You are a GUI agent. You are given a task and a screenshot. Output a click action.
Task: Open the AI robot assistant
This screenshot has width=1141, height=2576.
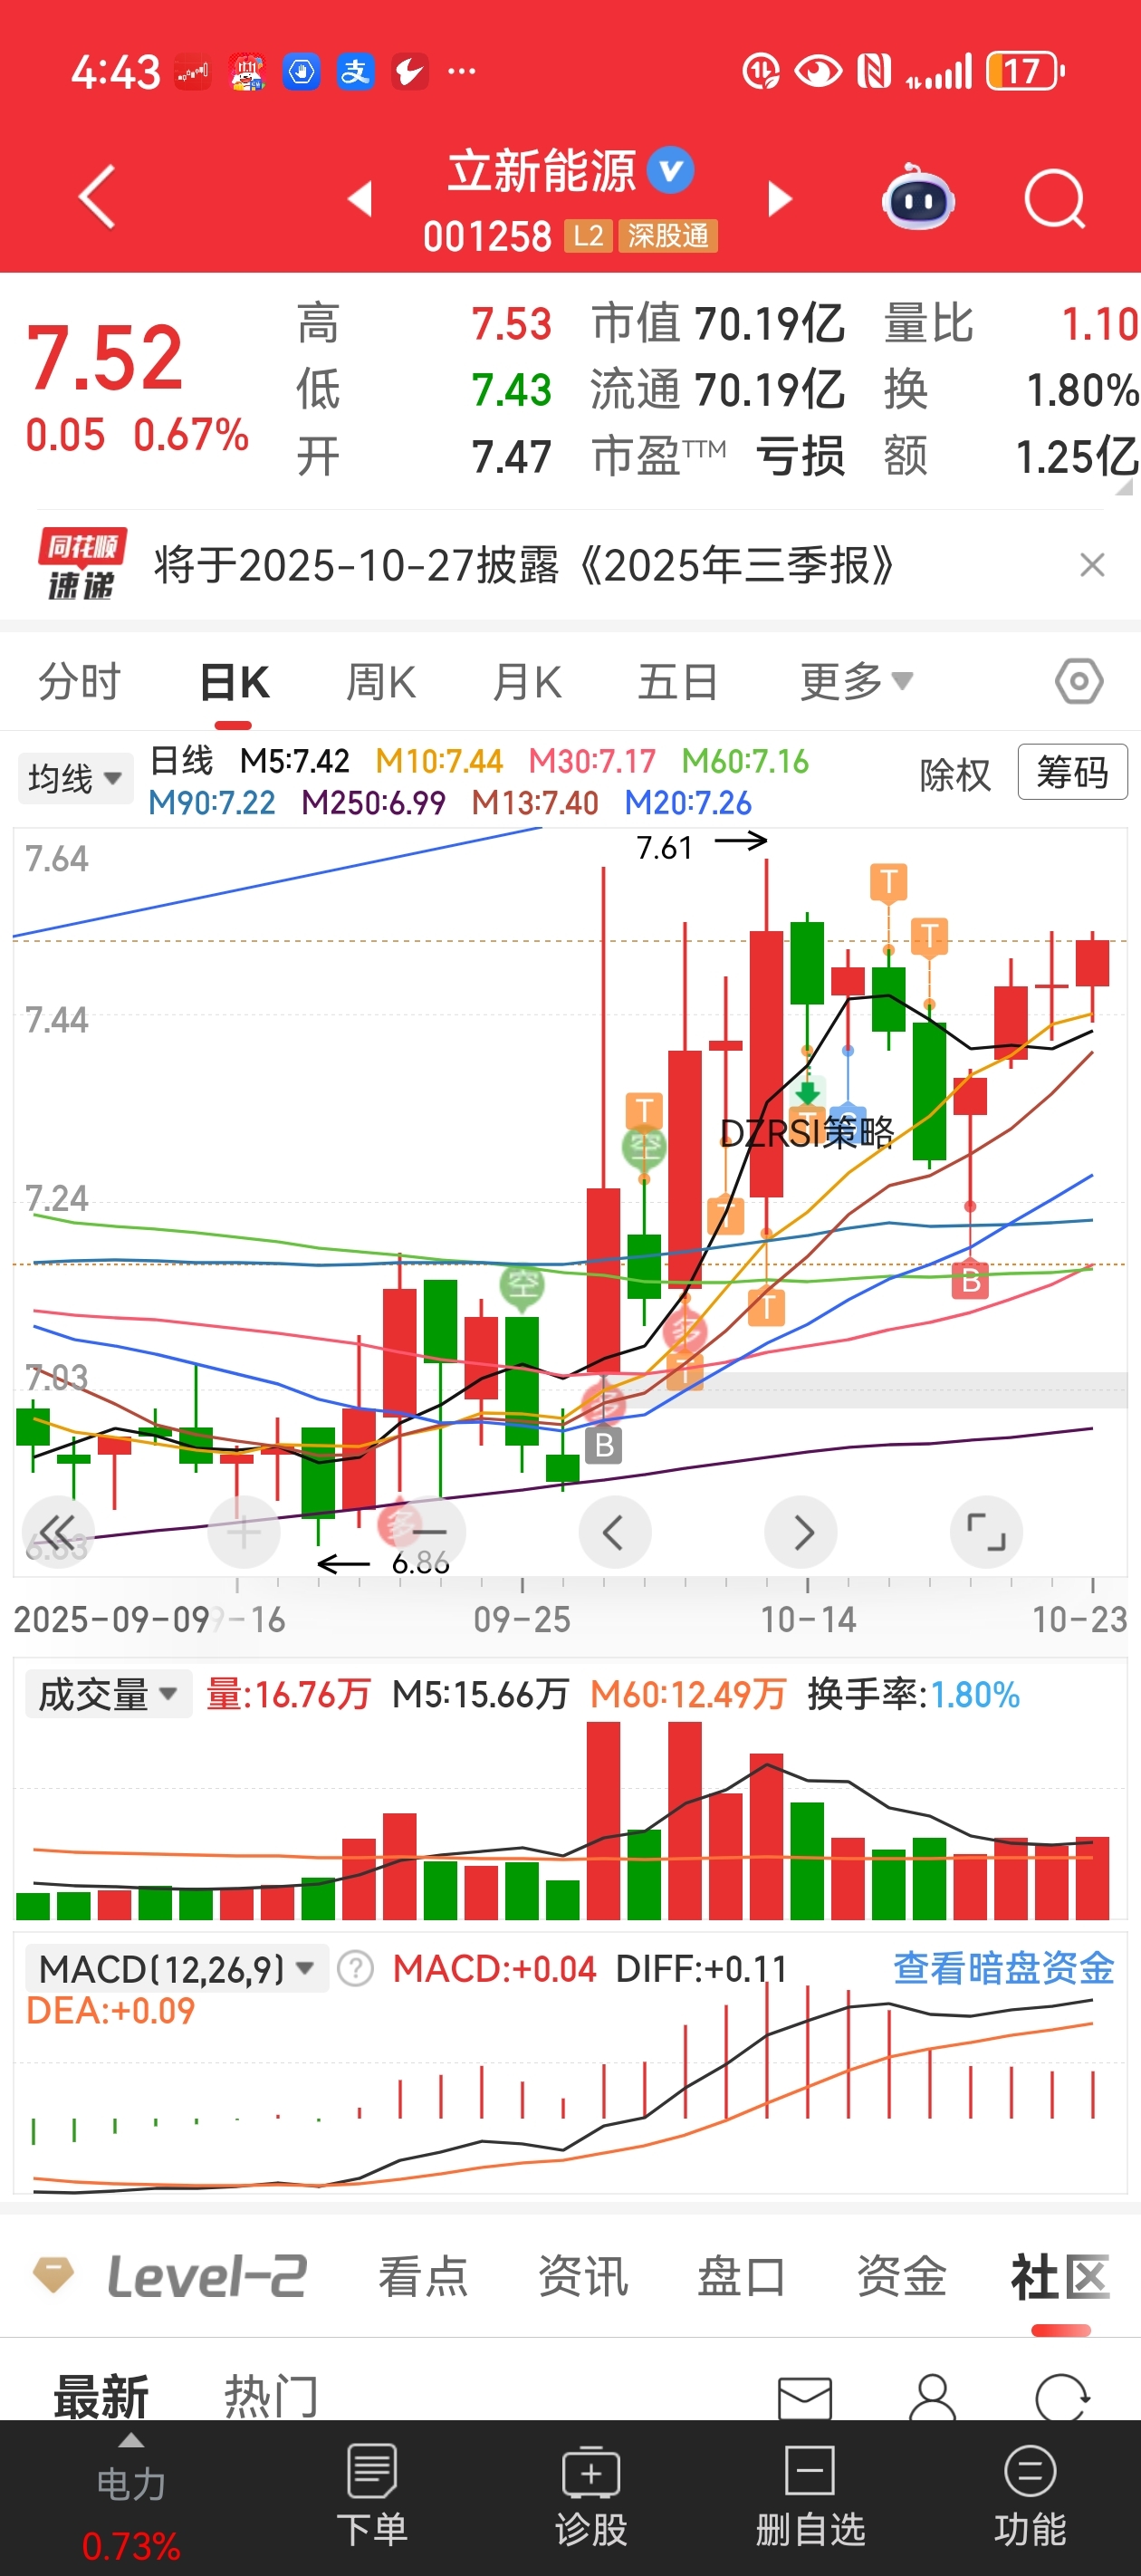(x=918, y=197)
